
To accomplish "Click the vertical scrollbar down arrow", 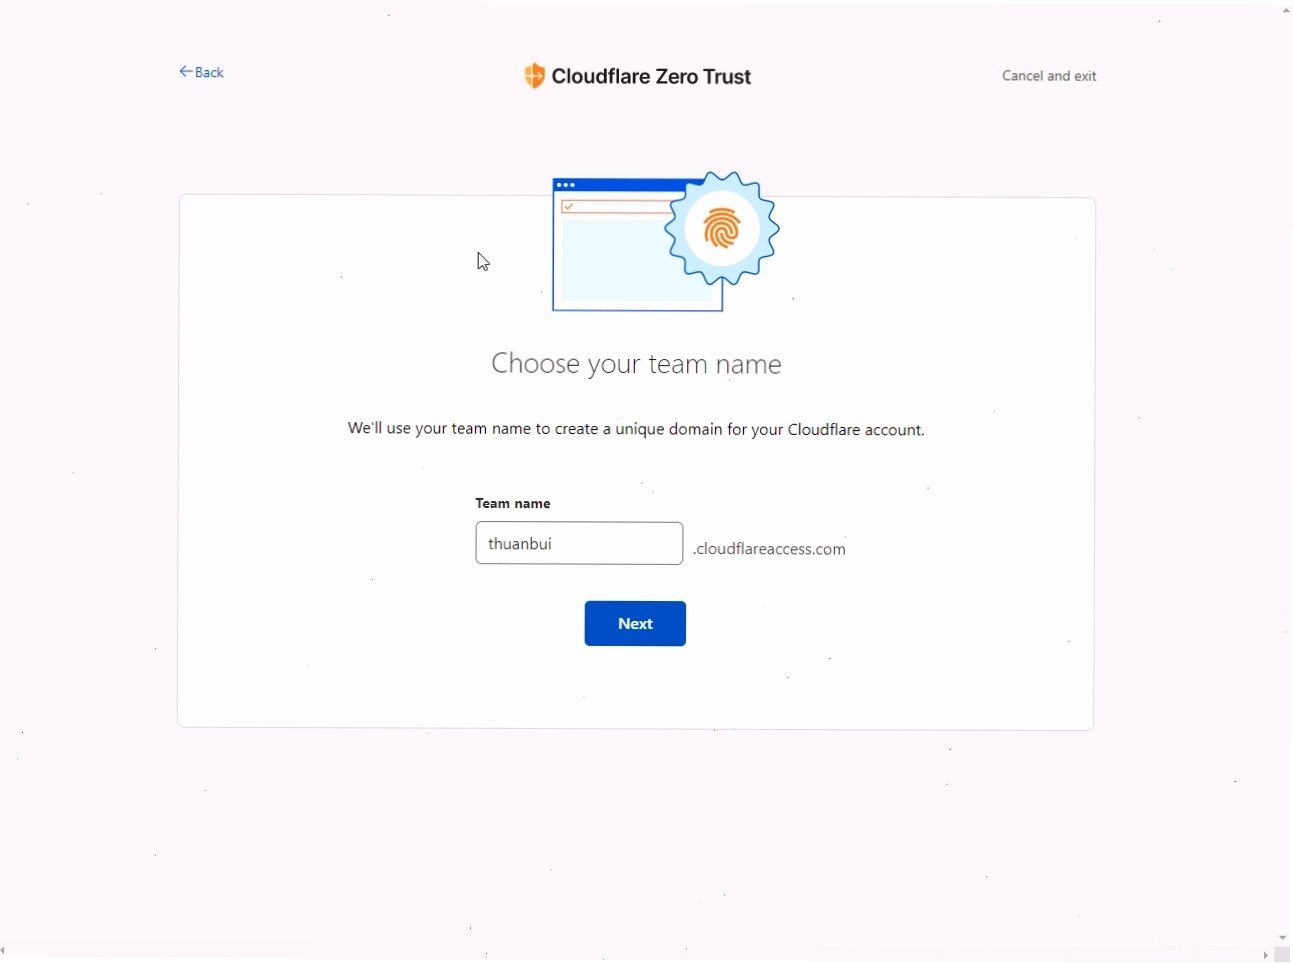I will (x=1283, y=938).
